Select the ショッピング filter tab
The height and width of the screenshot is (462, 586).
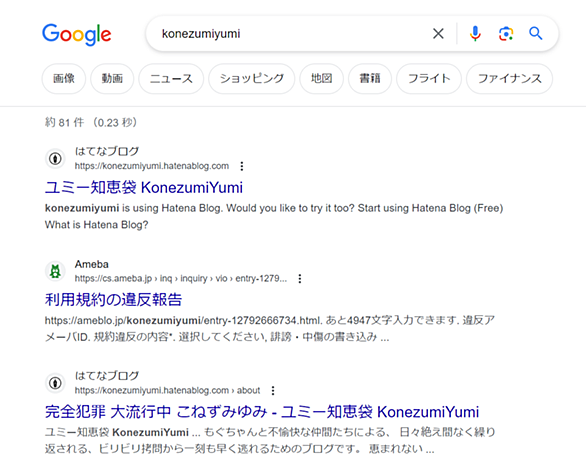pyautogui.click(x=252, y=78)
